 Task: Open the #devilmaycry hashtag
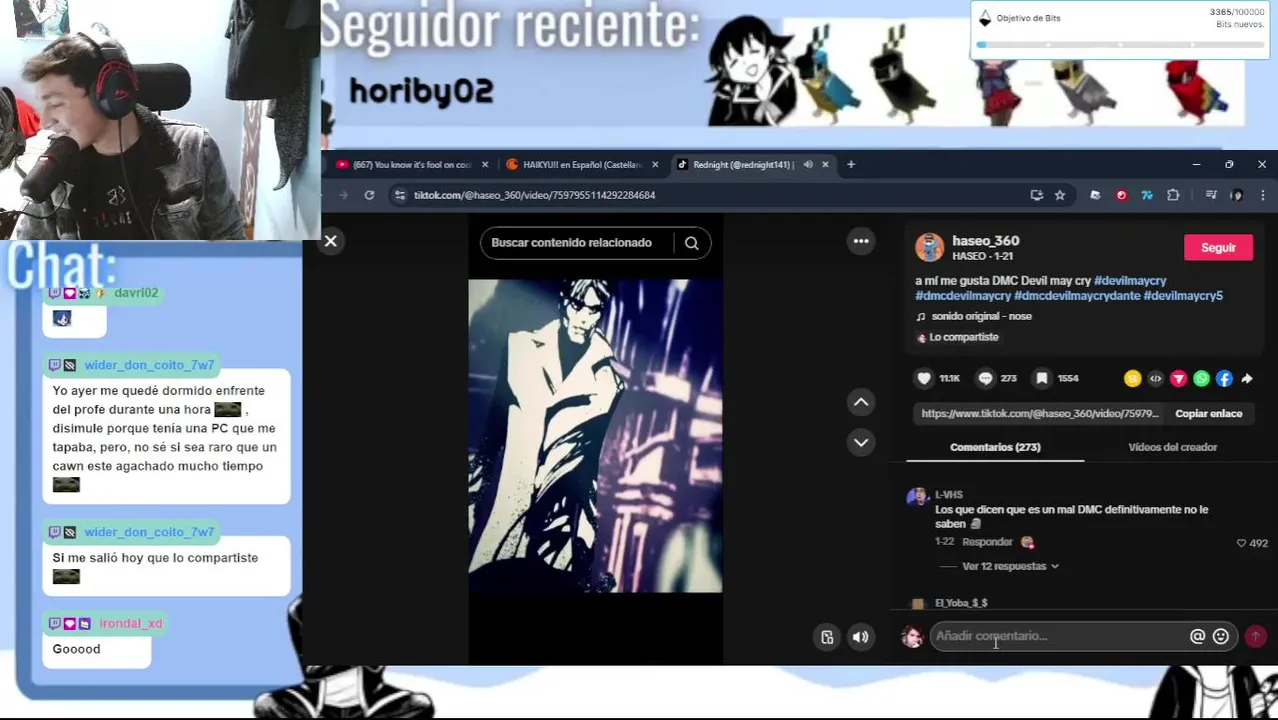point(1130,281)
